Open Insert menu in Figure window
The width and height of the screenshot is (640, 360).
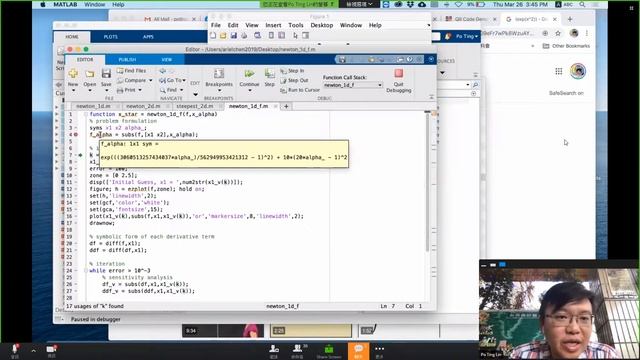[273, 25]
